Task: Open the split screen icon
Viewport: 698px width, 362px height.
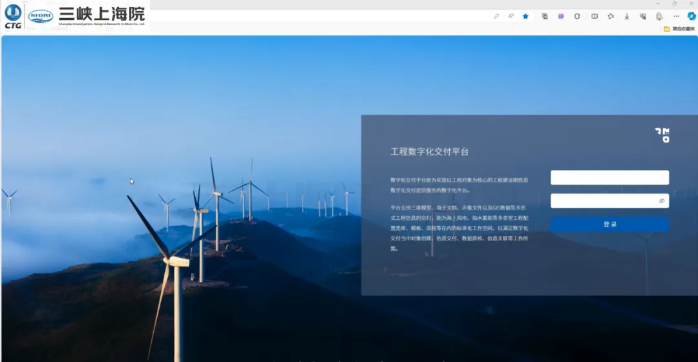Action: pyautogui.click(x=594, y=16)
